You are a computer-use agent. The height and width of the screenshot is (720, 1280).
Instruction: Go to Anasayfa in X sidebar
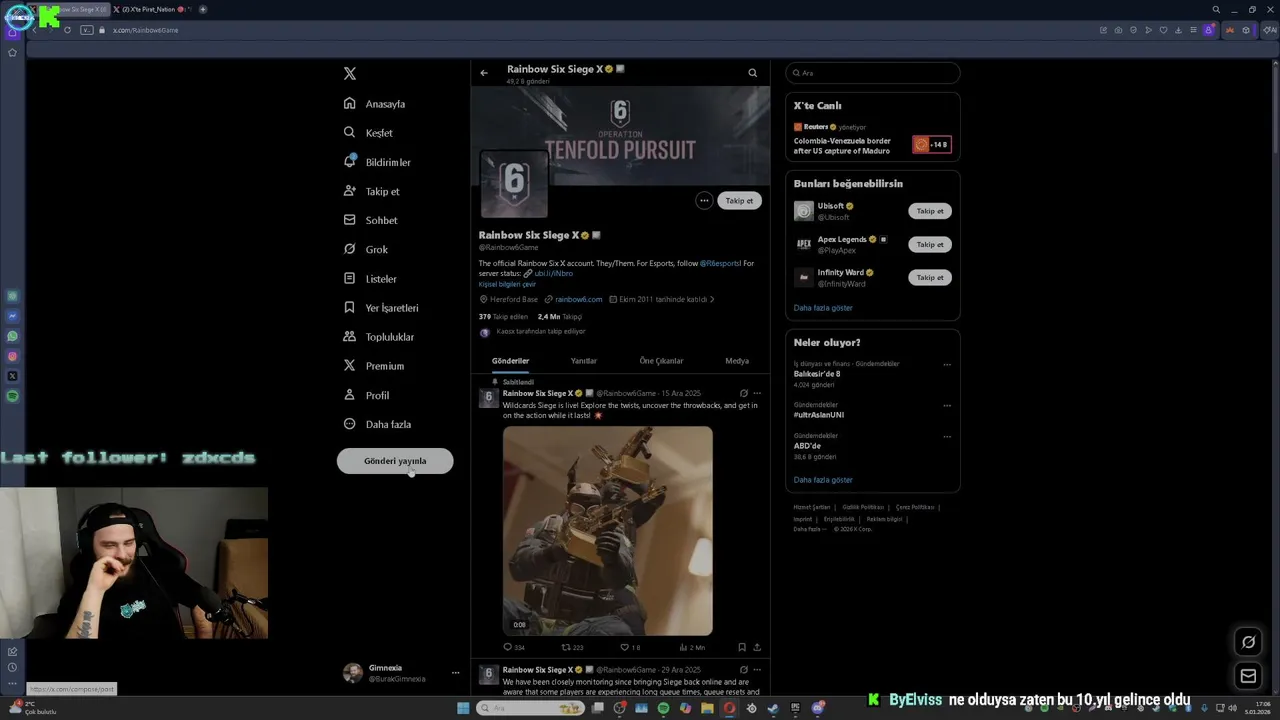click(x=375, y=104)
